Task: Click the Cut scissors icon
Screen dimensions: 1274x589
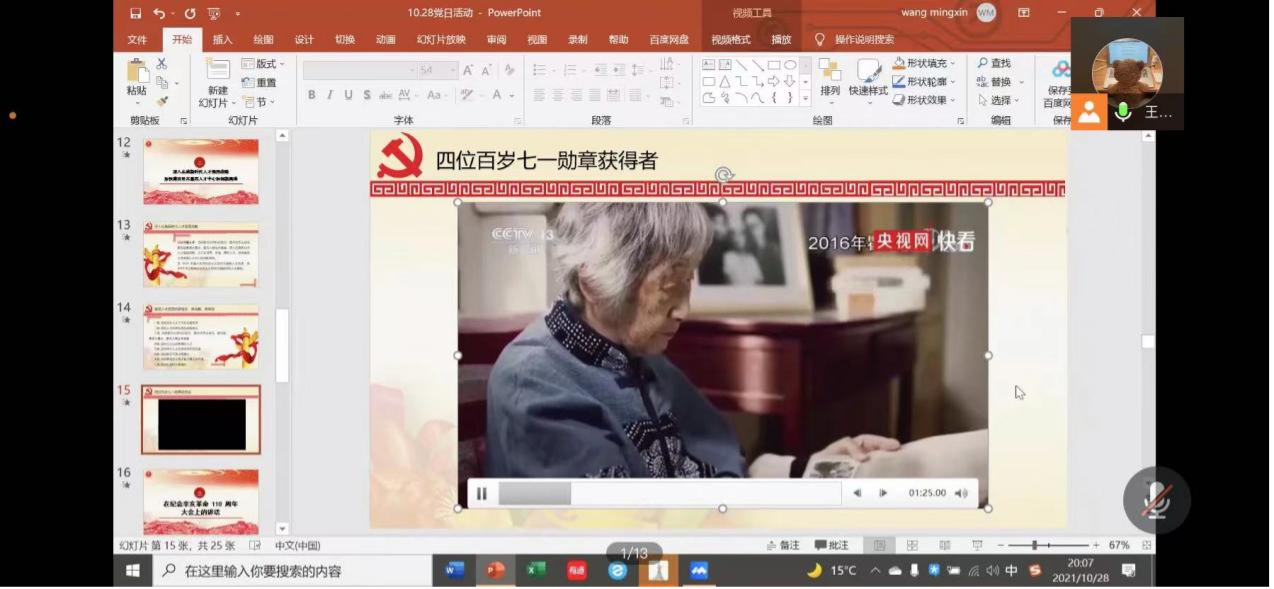Action: tap(162, 64)
